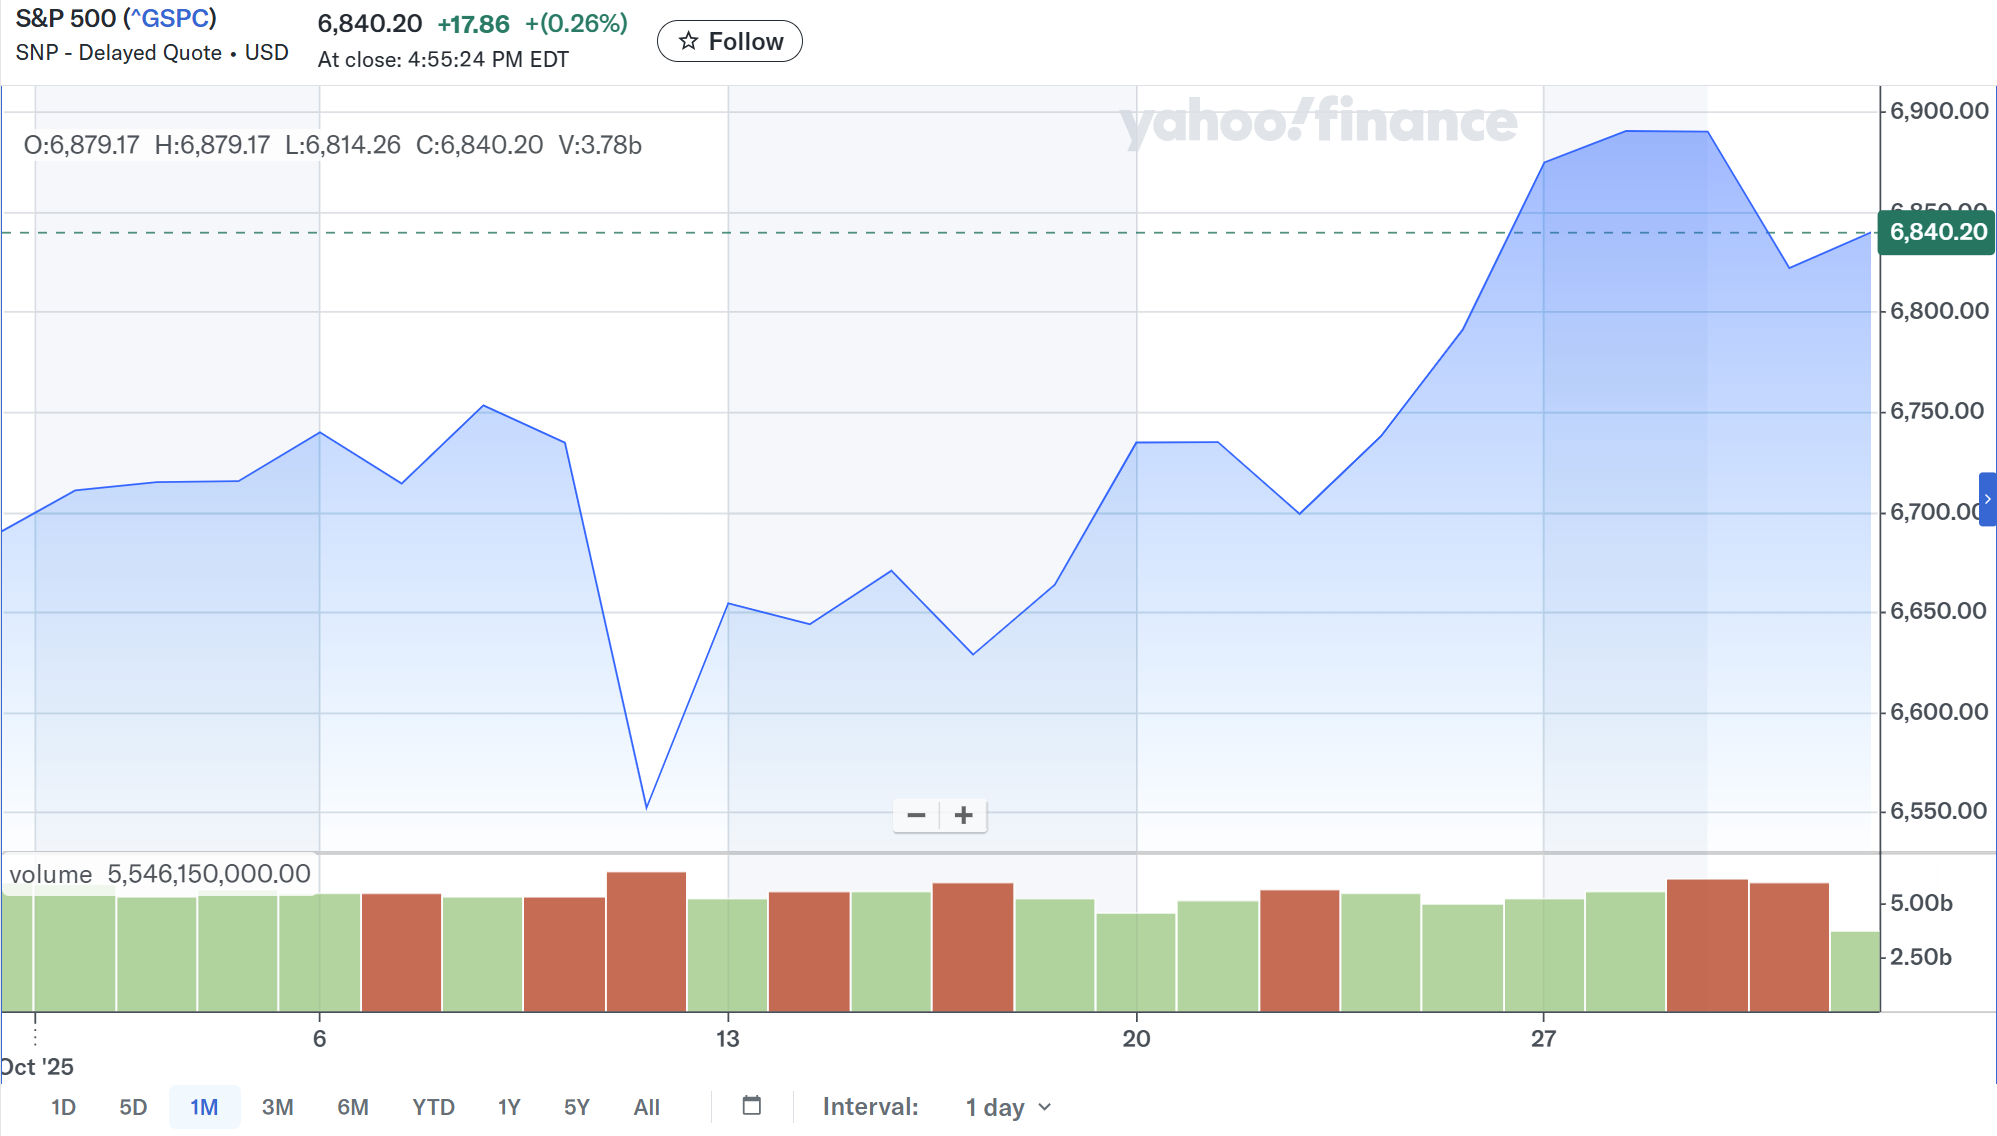Select the 1Y time range
This screenshot has width=1997, height=1136.
pos(509,1107)
